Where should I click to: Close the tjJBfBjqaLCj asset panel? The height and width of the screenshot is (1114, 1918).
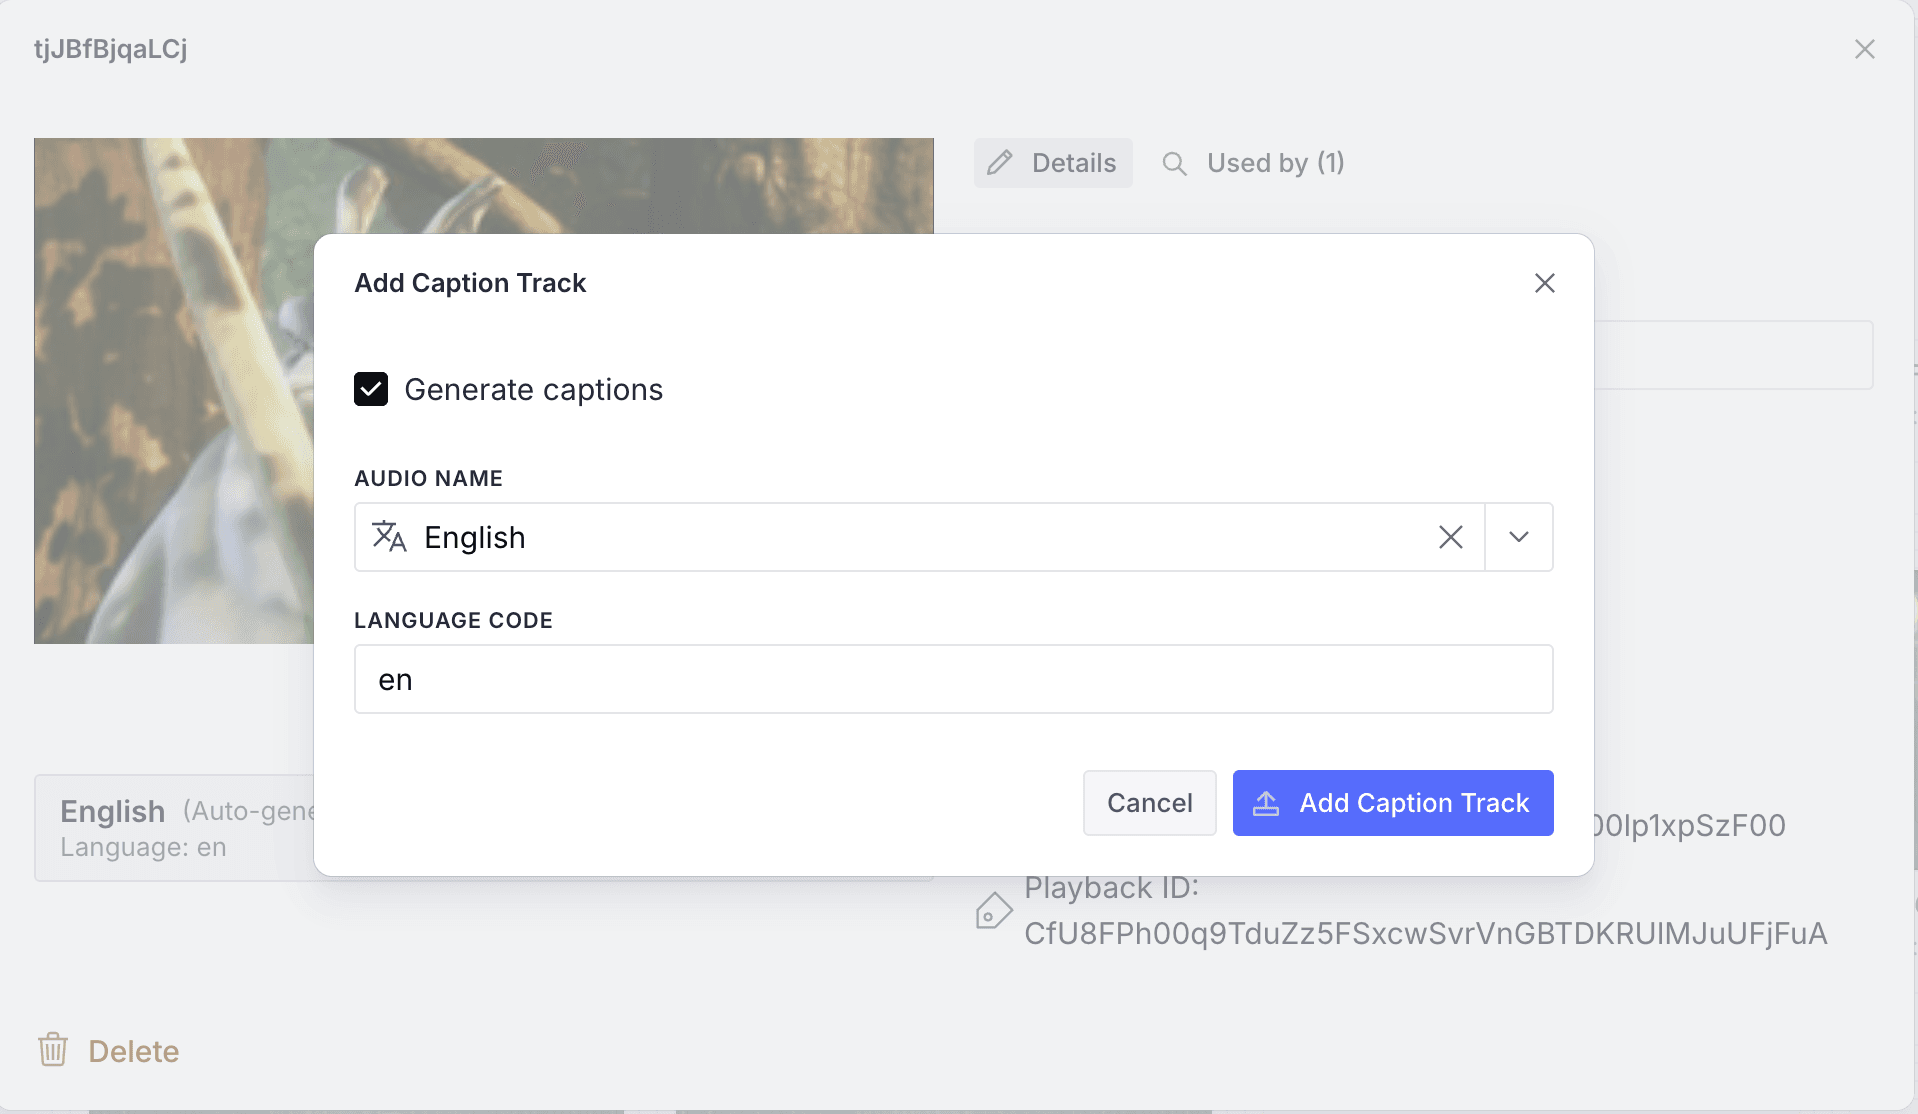(1864, 49)
